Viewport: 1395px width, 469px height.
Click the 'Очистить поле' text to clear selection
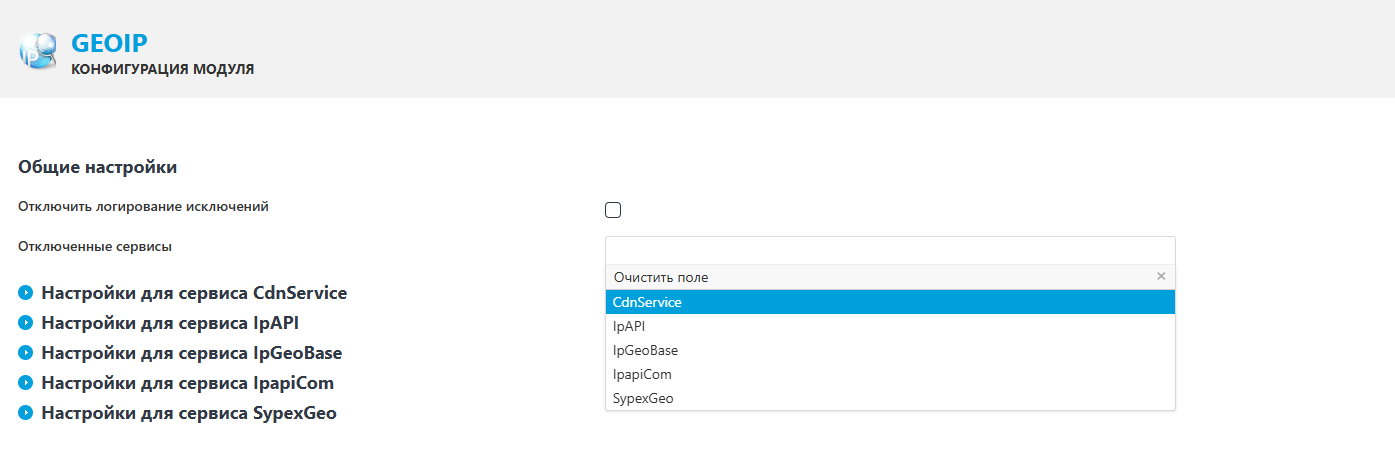[x=661, y=277]
